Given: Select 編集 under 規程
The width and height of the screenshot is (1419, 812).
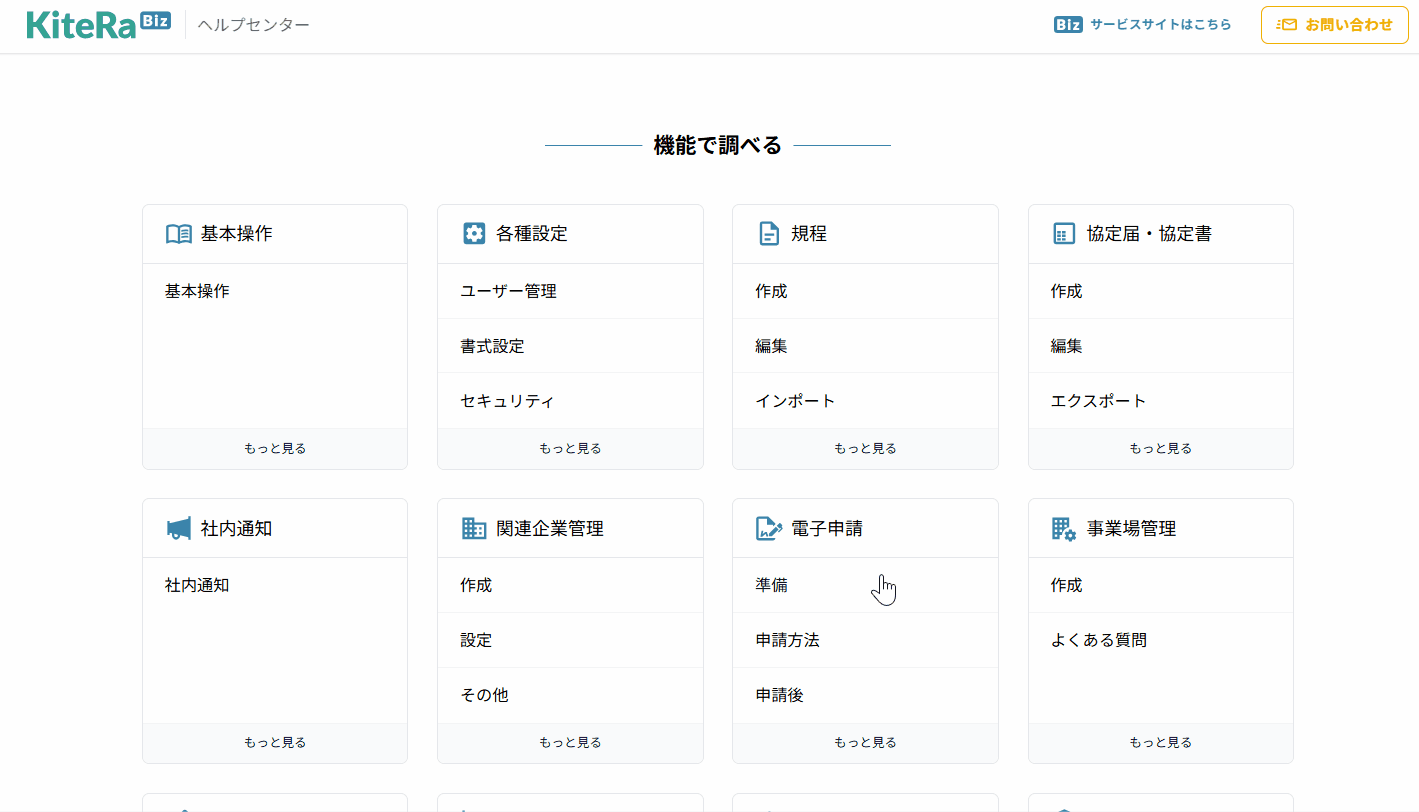Looking at the screenshot, I should click(865, 346).
